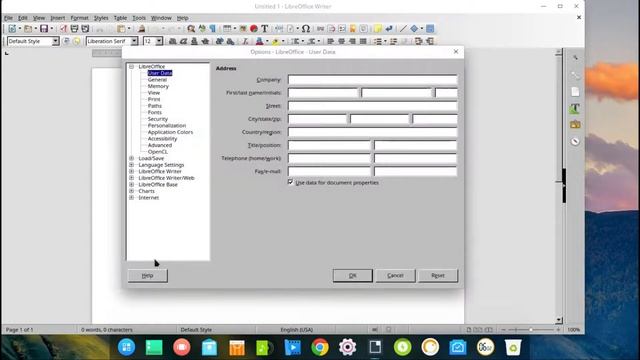Select Application Colors in the options tree
This screenshot has height=360, width=640.
coord(170,132)
